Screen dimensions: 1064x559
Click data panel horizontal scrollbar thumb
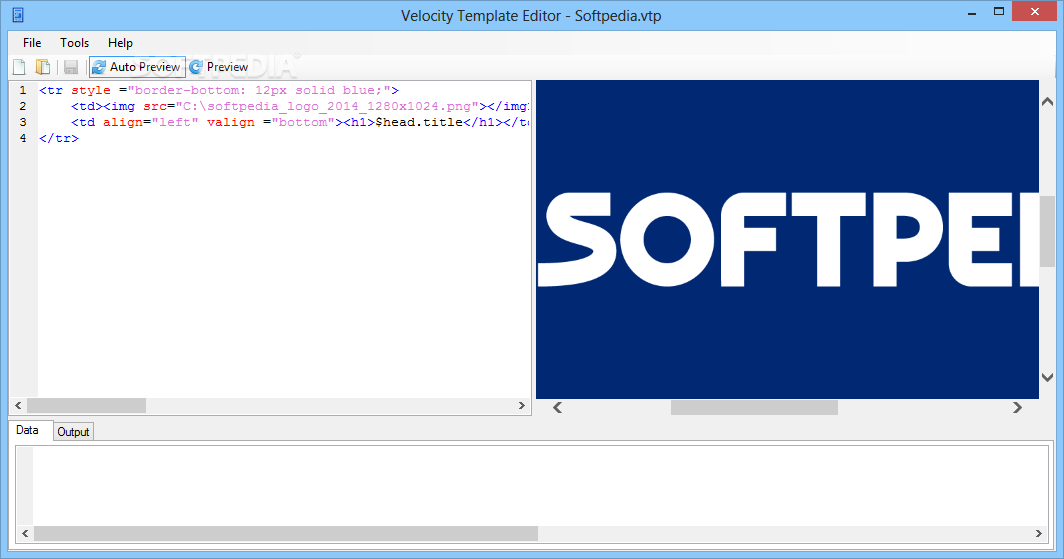pyautogui.click(x=286, y=533)
